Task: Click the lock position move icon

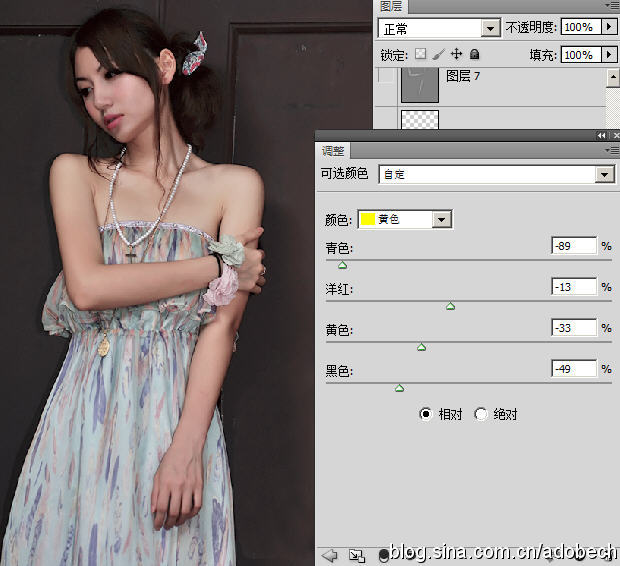Action: tap(456, 55)
